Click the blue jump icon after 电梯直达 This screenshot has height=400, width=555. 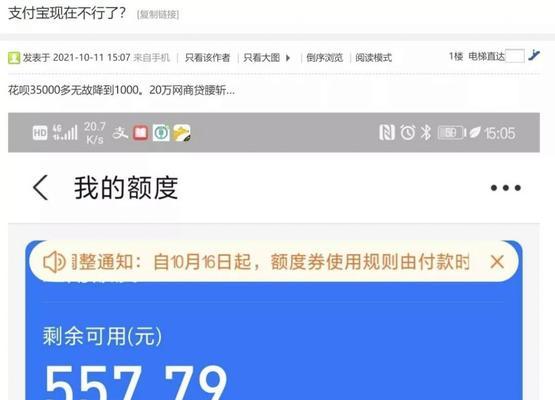coord(534,56)
